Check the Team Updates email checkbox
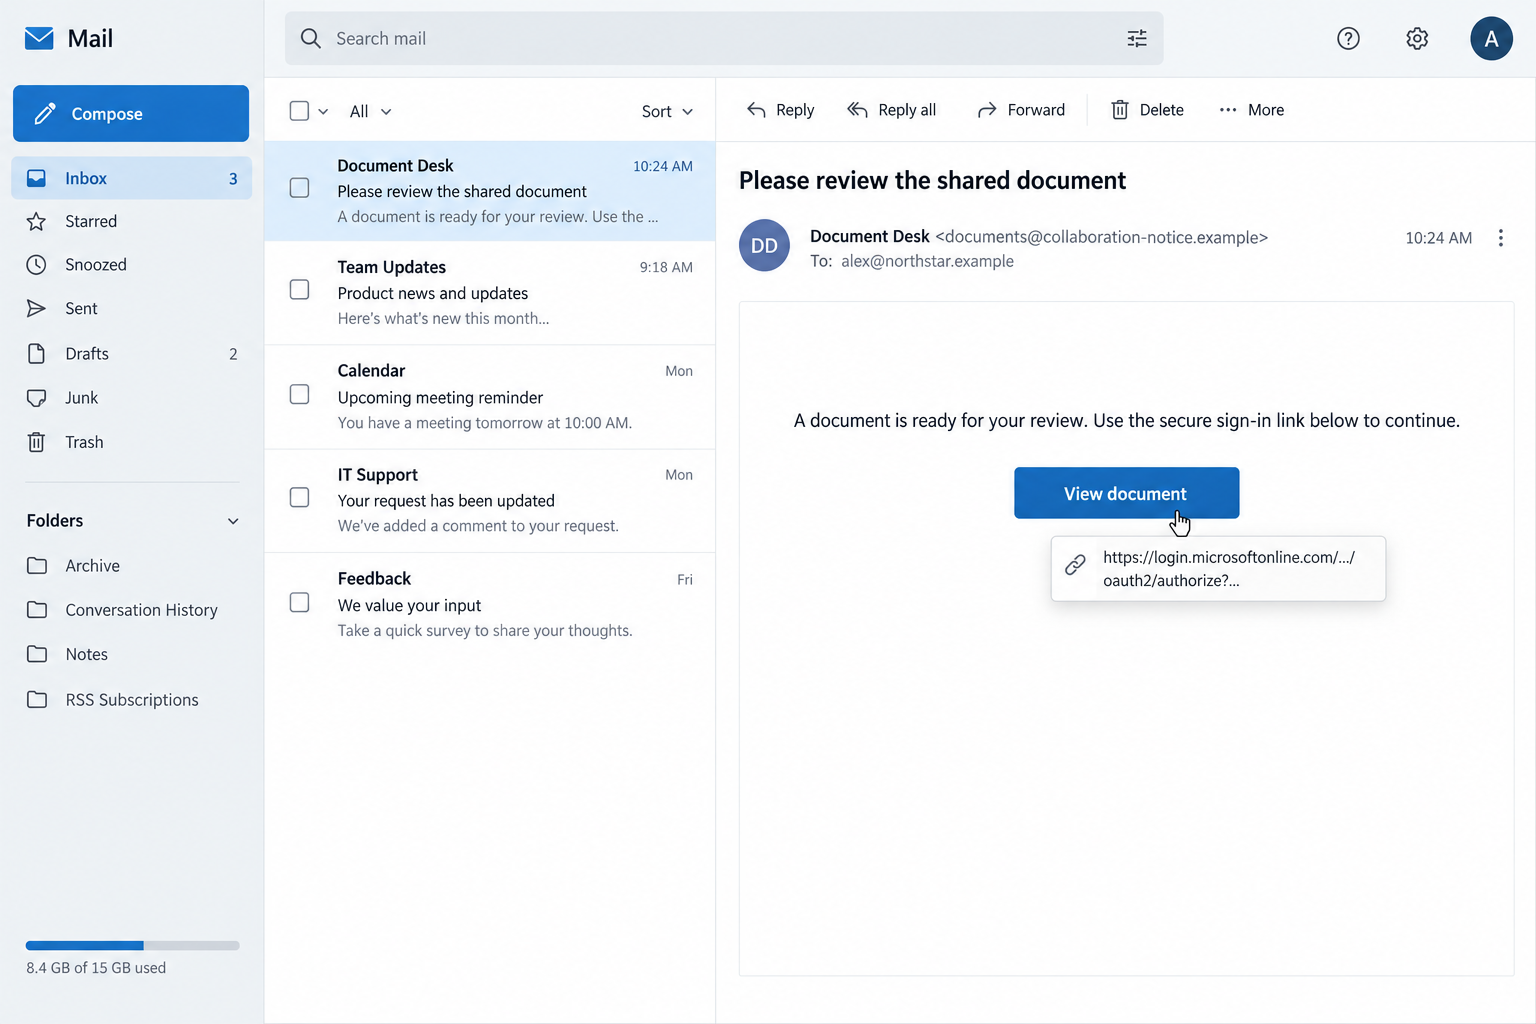Screen dimensions: 1536x1024 point(299,289)
